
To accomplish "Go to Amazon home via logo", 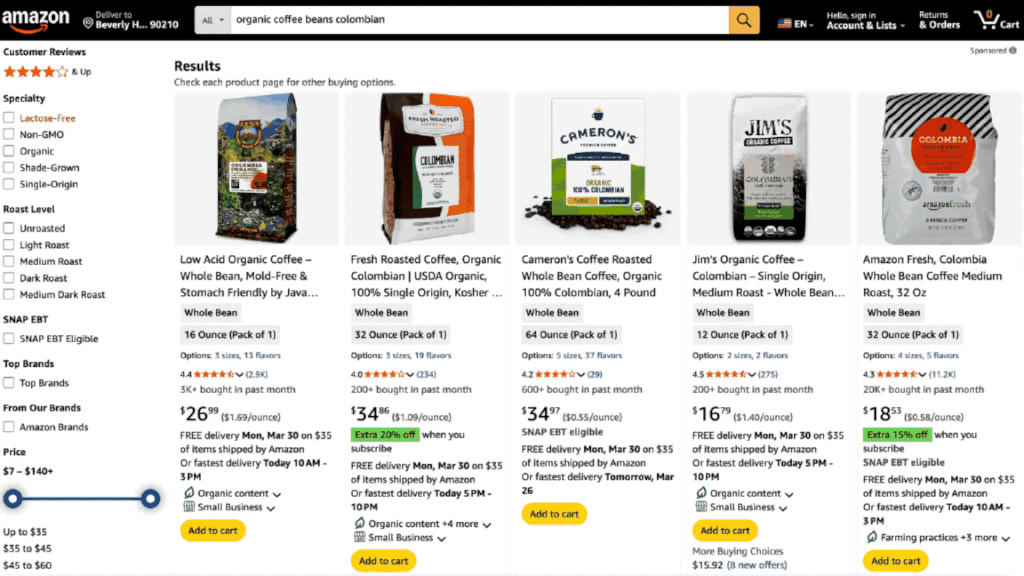I will tap(35, 20).
